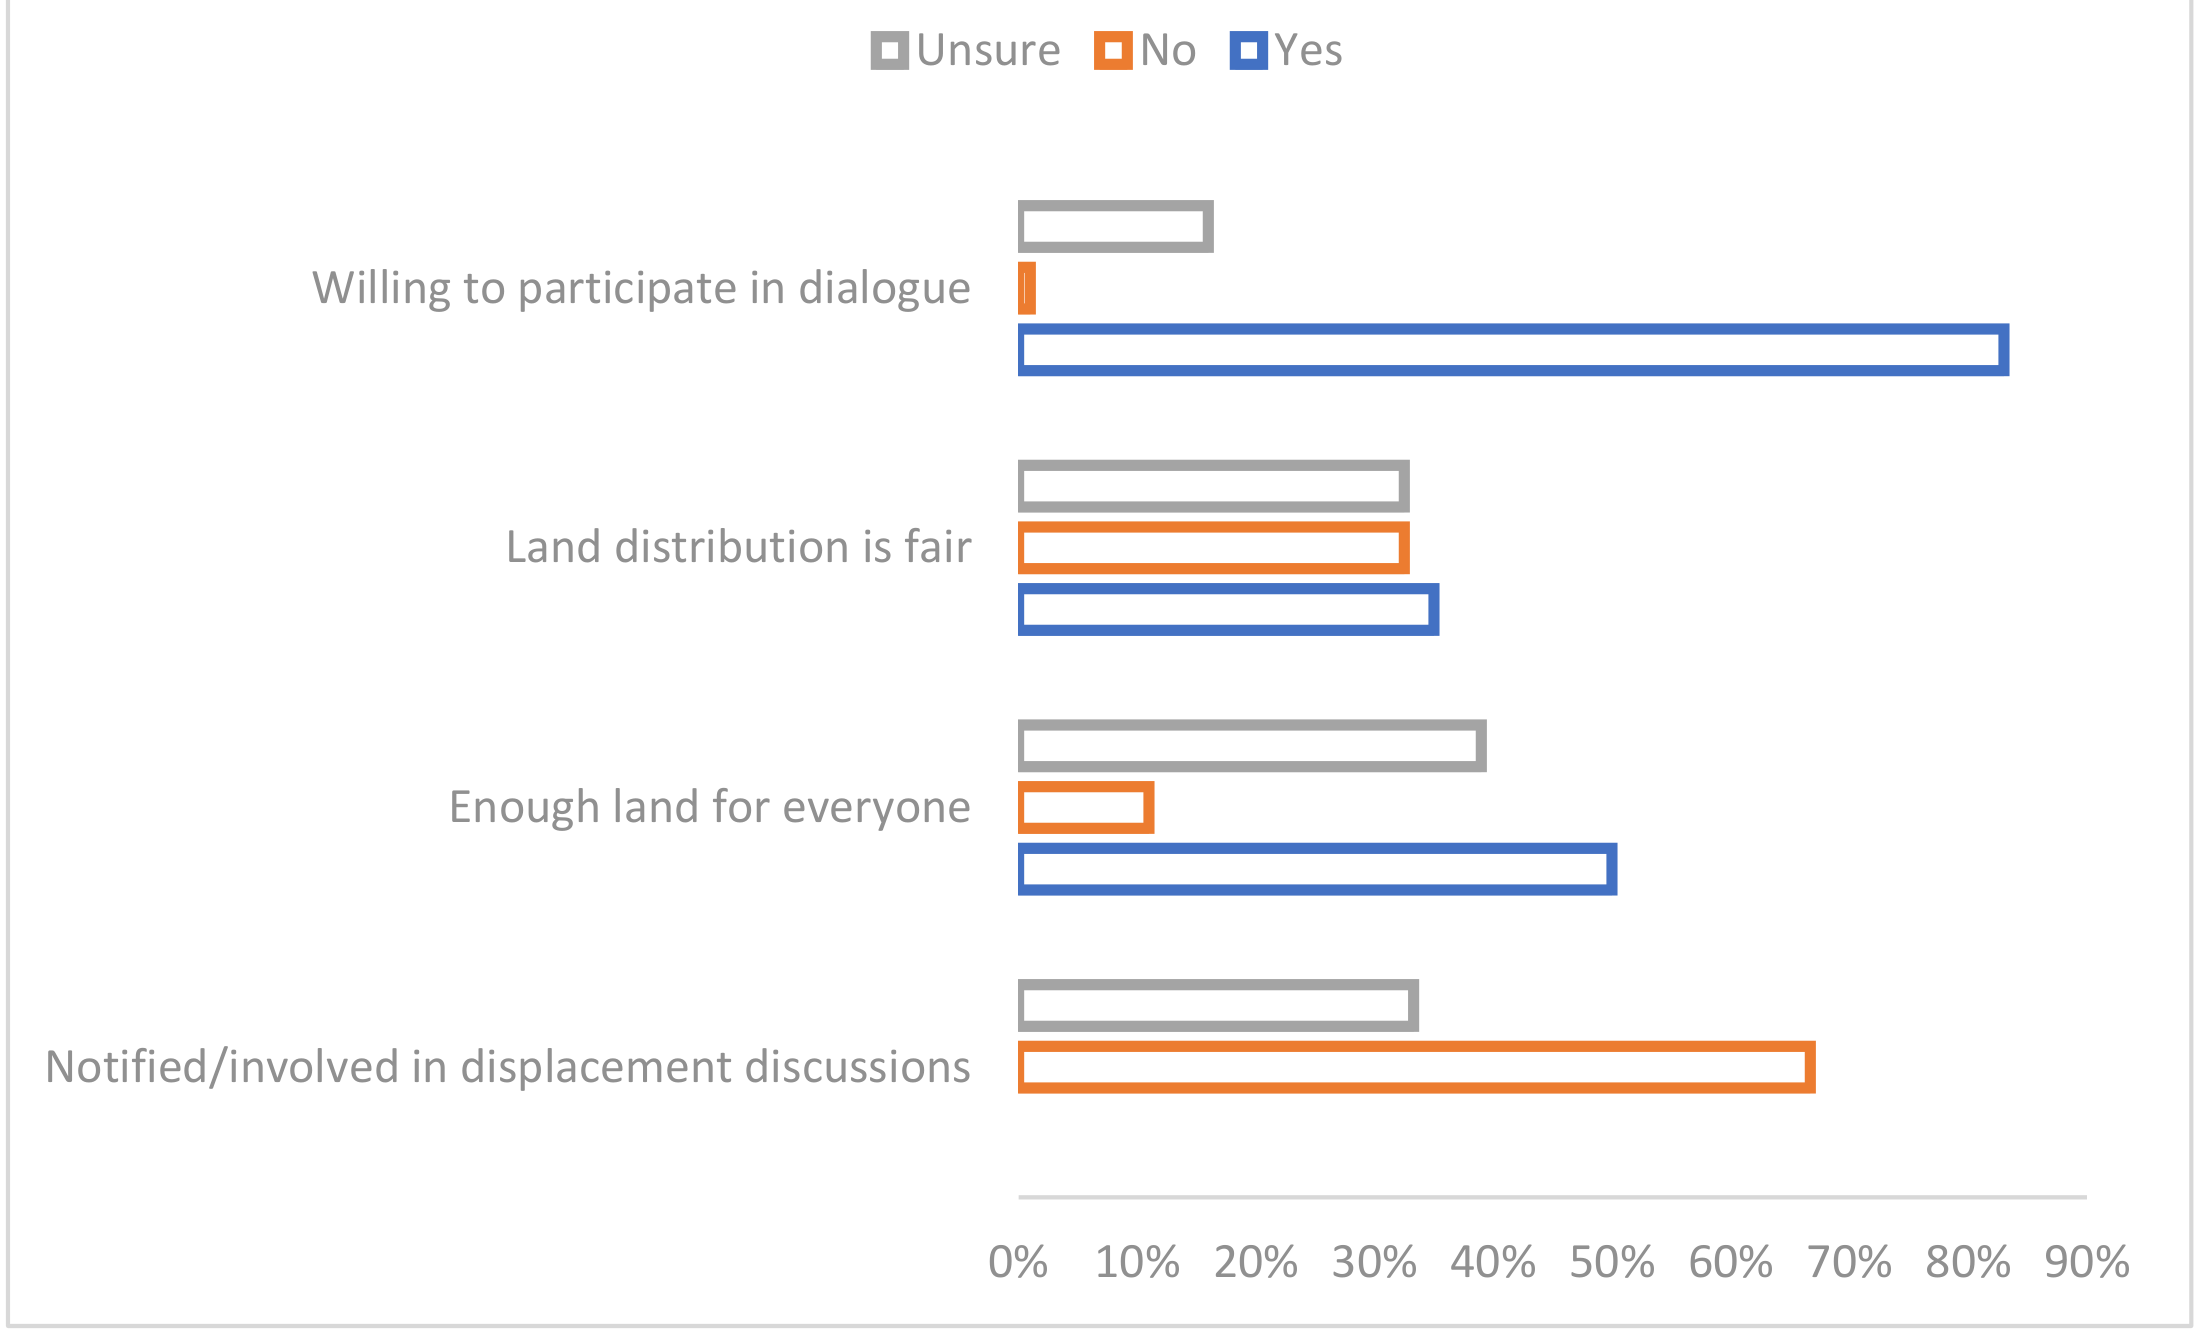The width and height of the screenshot is (2199, 1334).
Task: Click the tiny orange No bar for dialogue
Action: (x=1027, y=289)
